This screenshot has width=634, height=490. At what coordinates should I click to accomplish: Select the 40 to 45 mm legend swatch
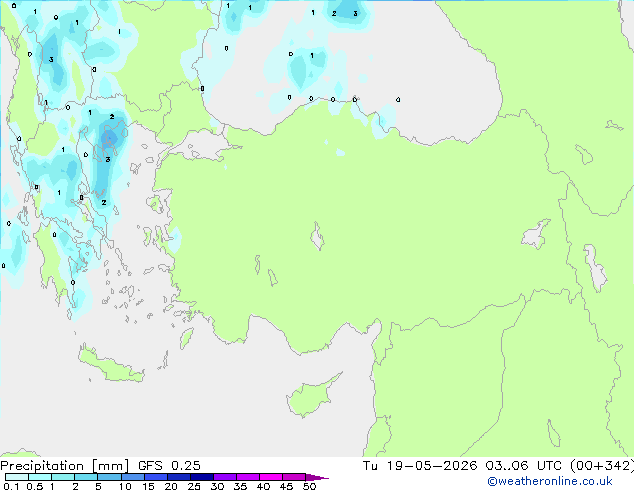[x=271, y=477]
